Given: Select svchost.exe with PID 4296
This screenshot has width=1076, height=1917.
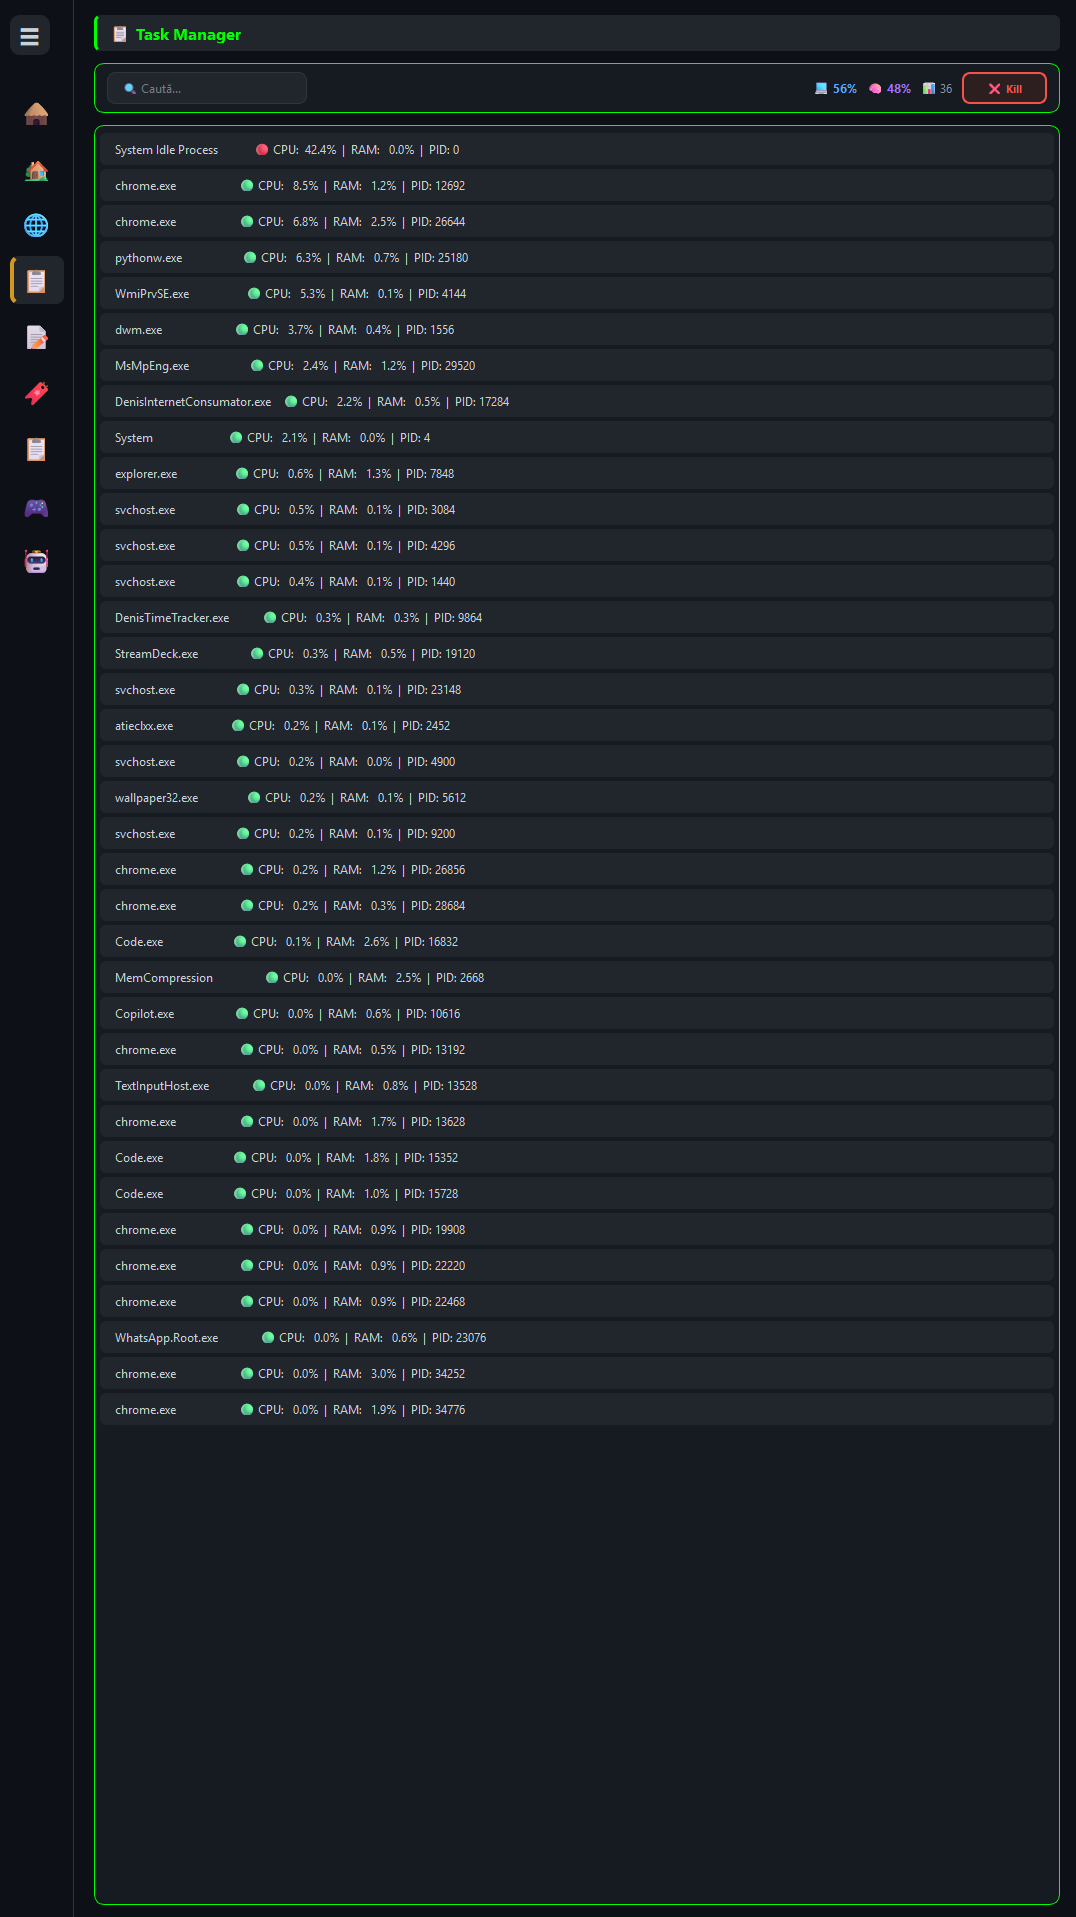Looking at the screenshot, I should 577,546.
